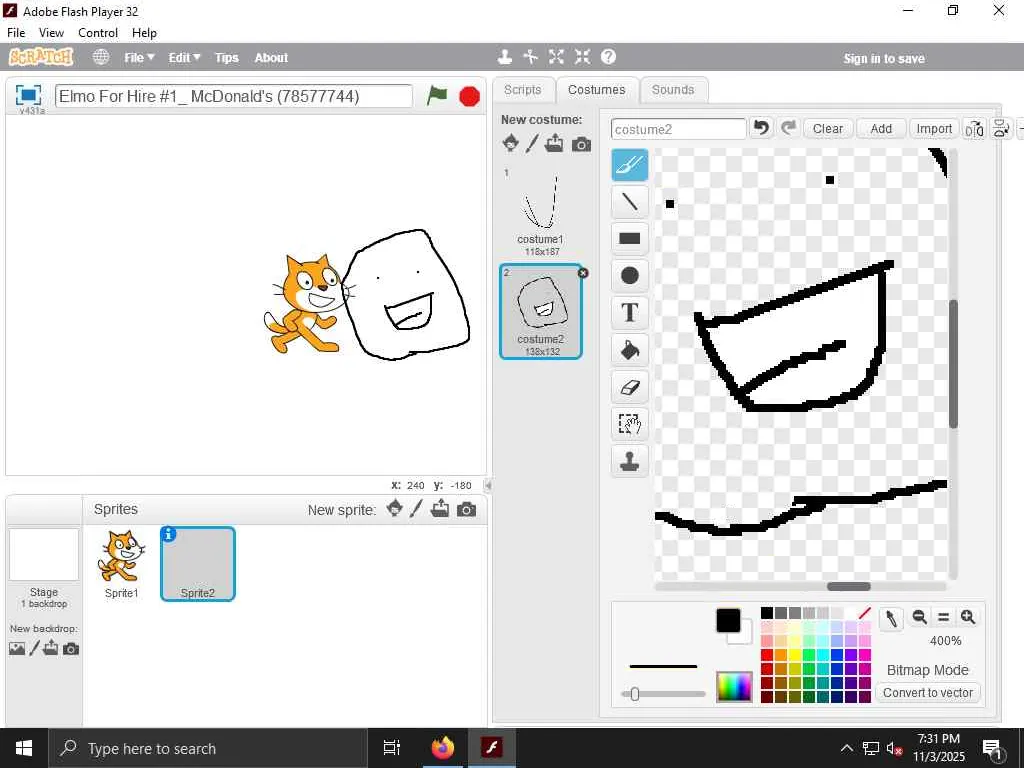The image size is (1024, 768).
Task: Redo the drawing action
Action: 788,128
